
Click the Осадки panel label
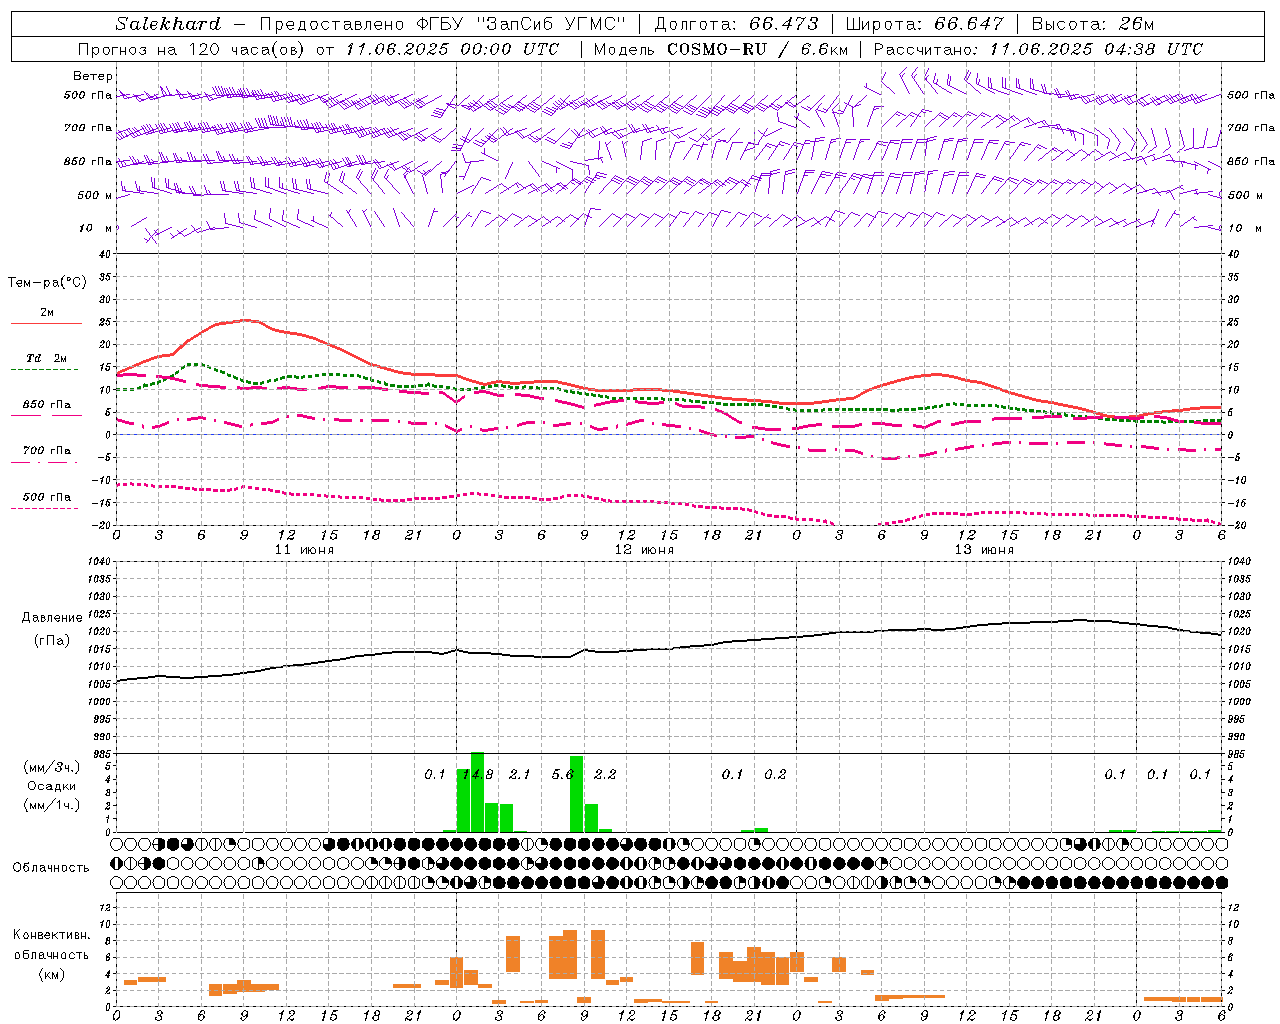click(51, 786)
